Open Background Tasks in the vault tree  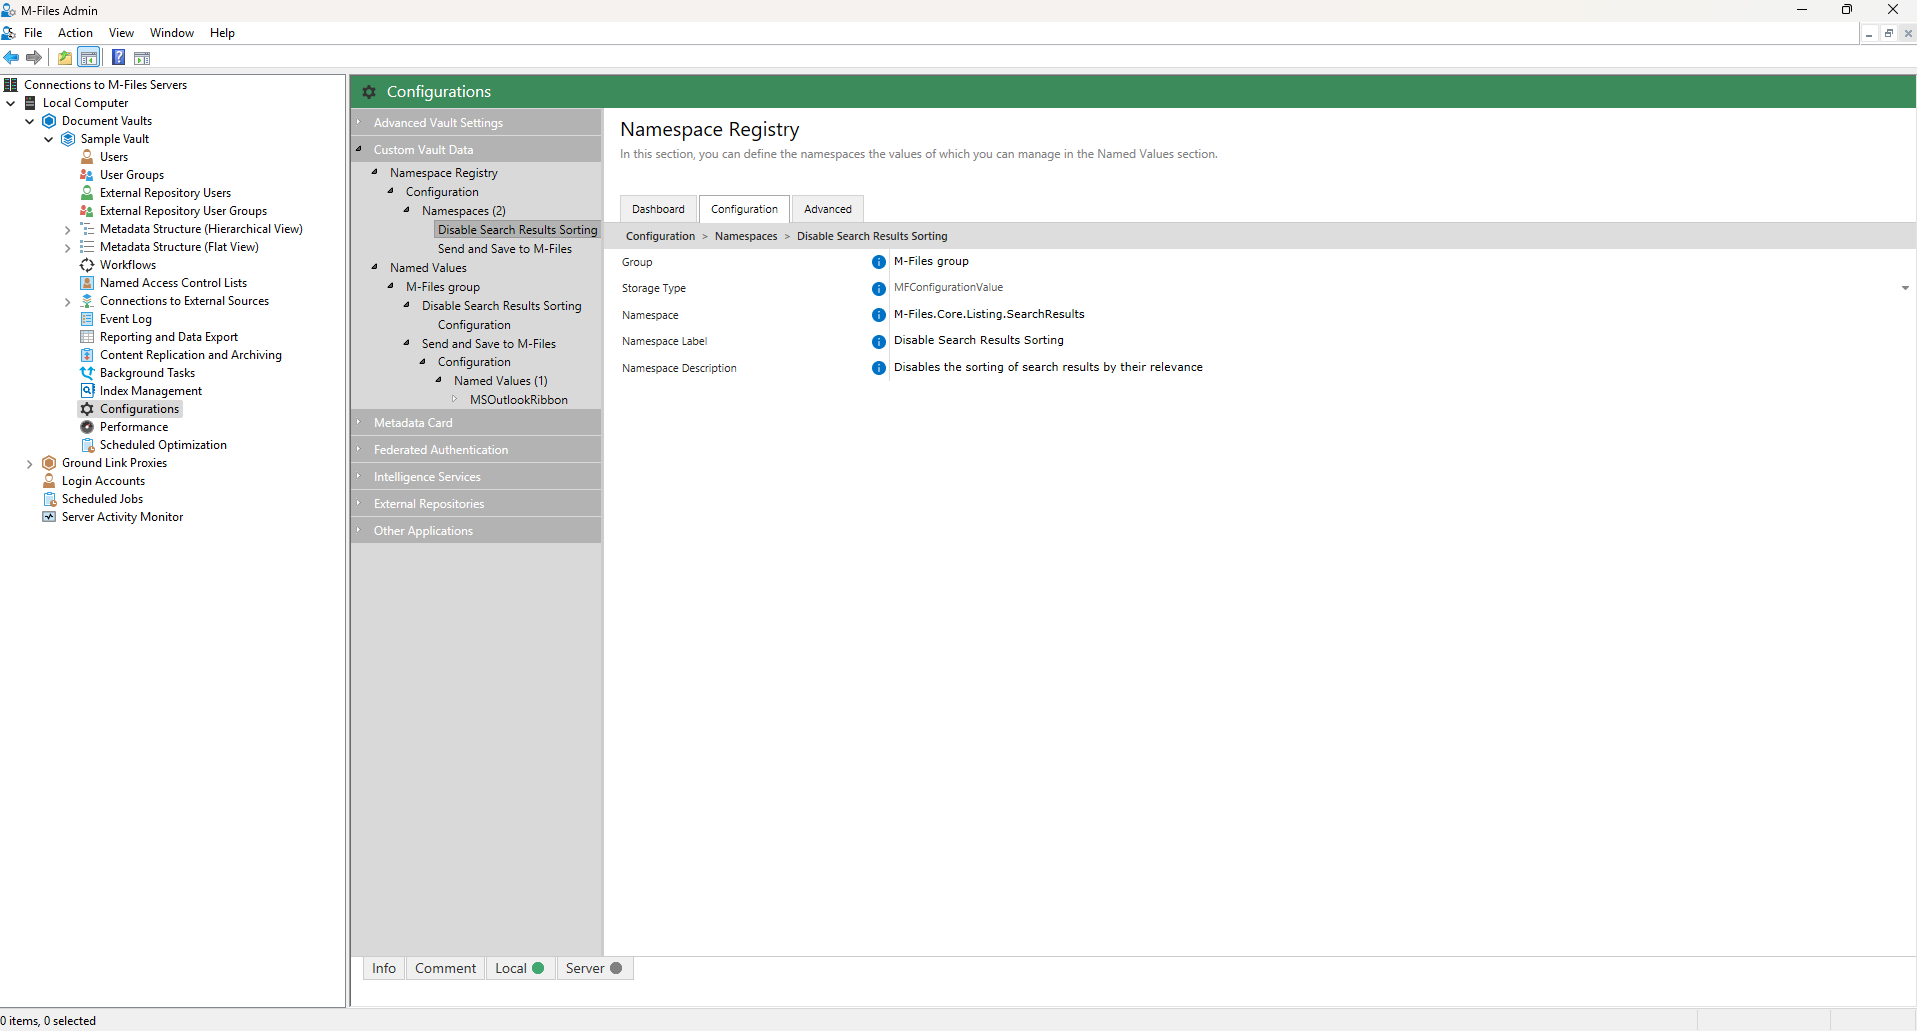[147, 373]
